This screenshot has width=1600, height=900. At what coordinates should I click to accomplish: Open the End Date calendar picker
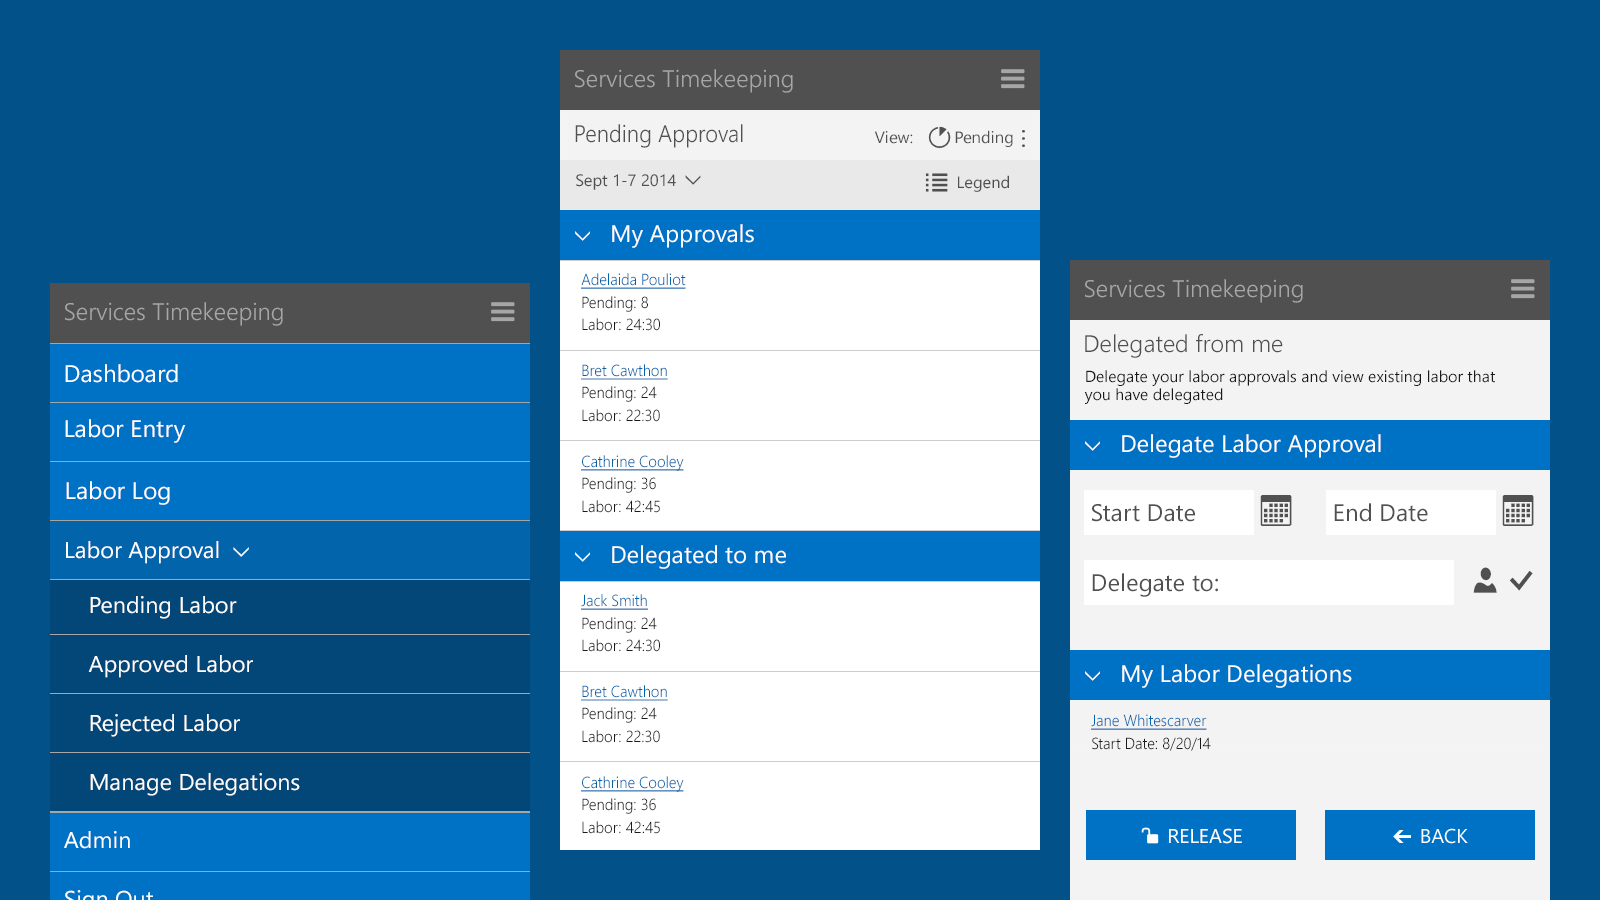[1517, 511]
